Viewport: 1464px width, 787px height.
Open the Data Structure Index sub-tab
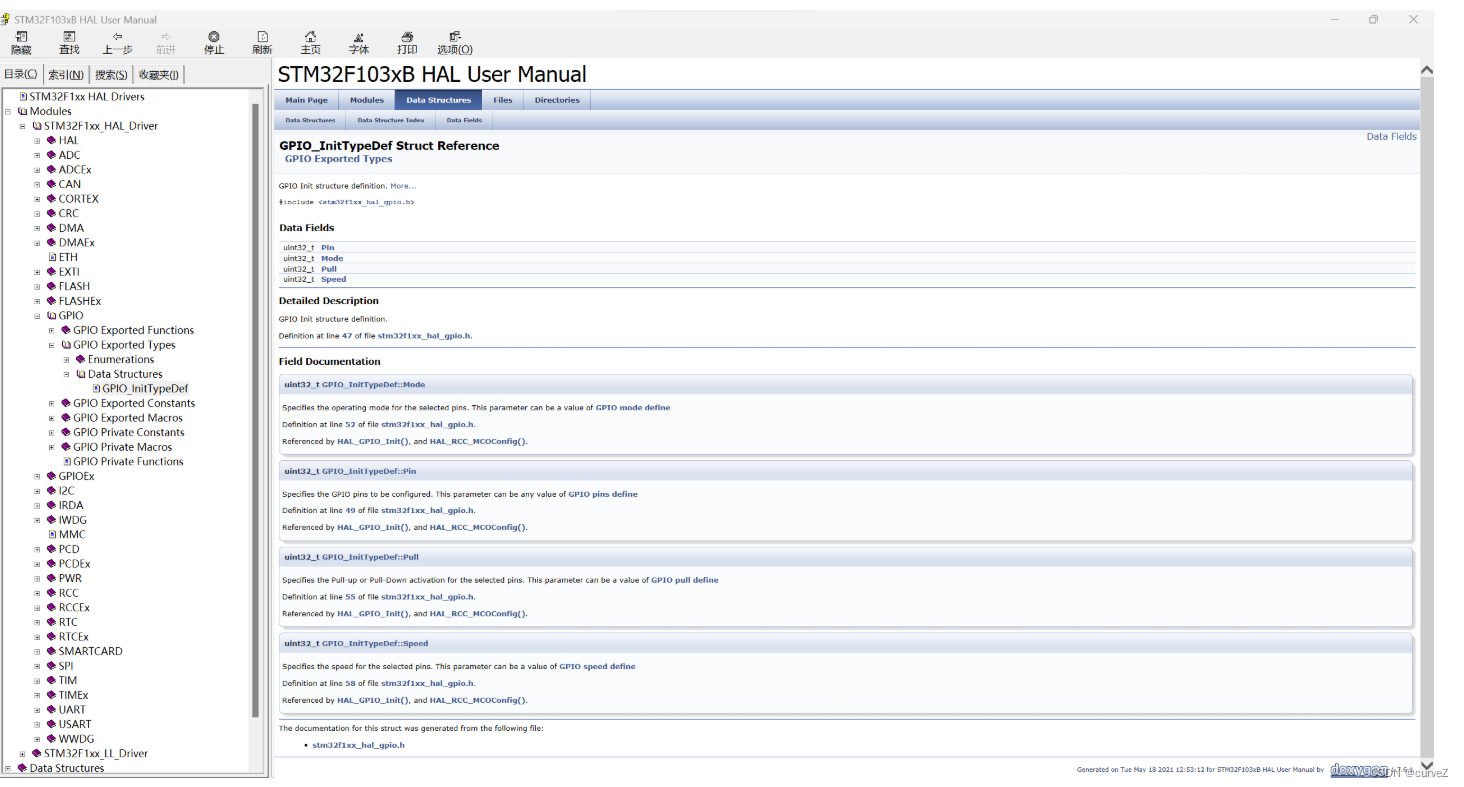coord(391,120)
